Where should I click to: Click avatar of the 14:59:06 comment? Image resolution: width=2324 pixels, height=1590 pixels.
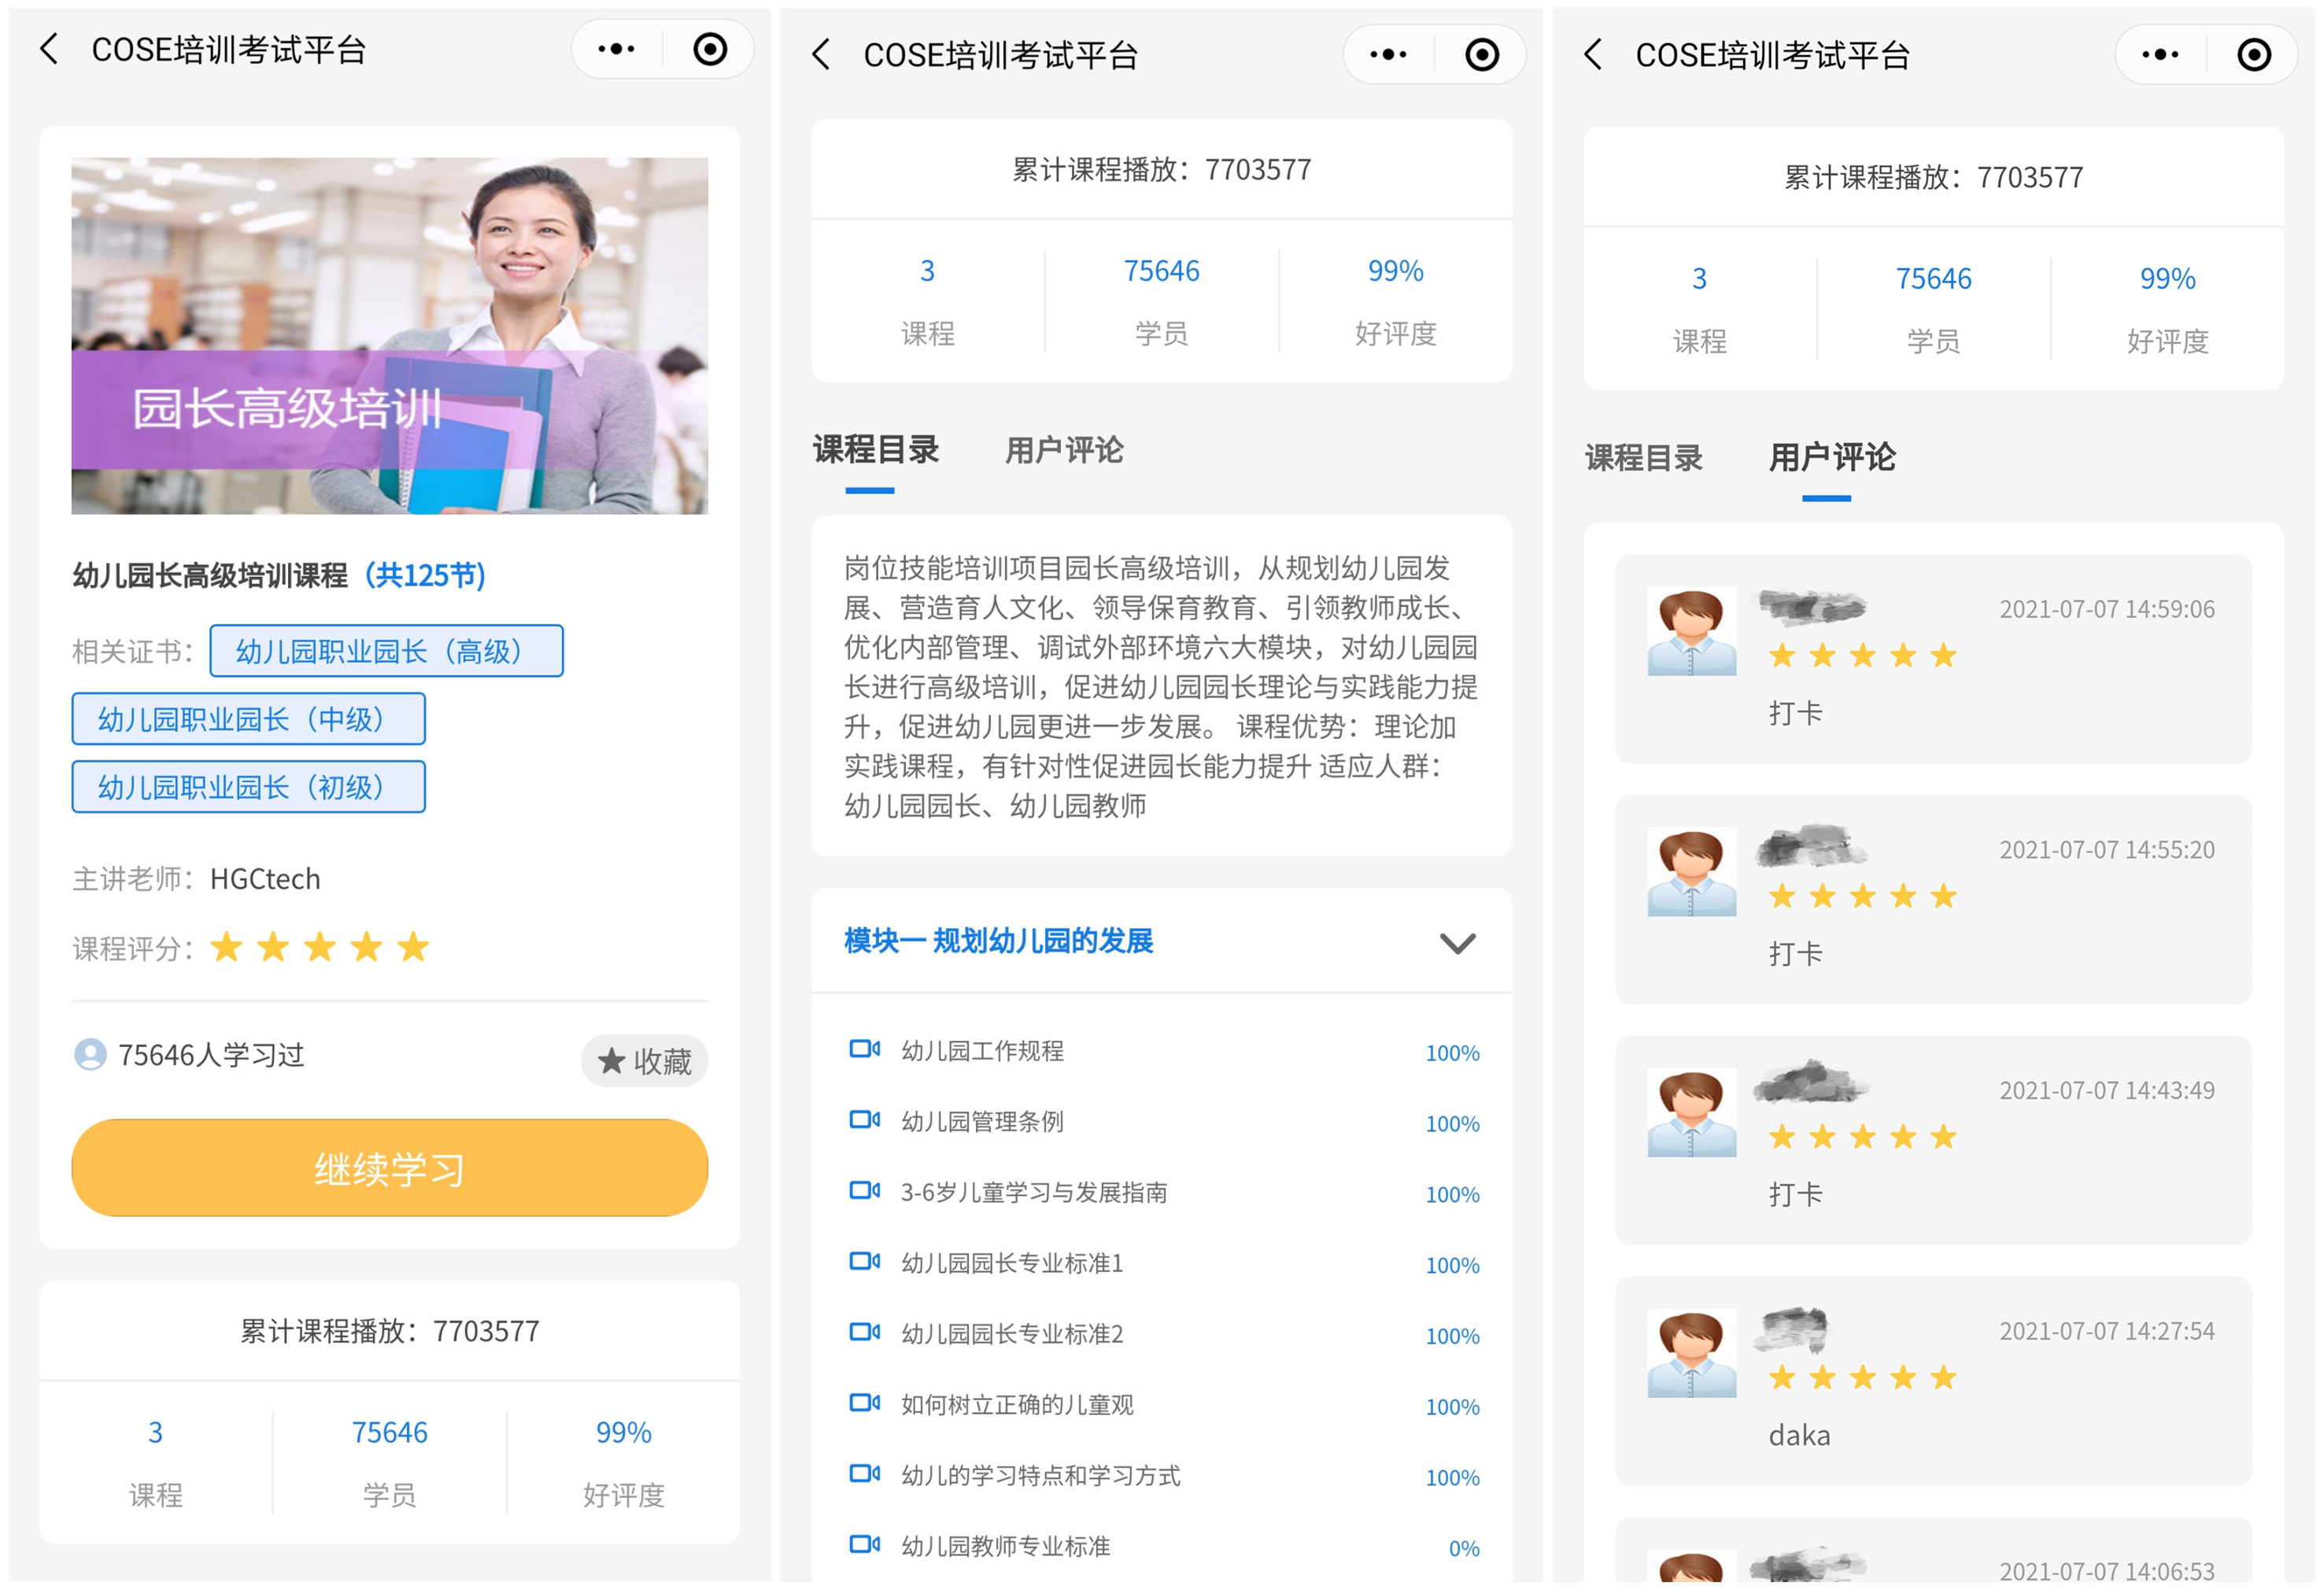click(1691, 631)
